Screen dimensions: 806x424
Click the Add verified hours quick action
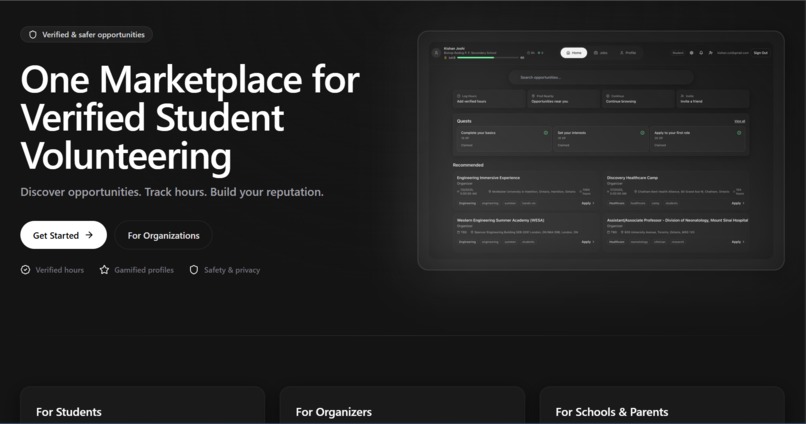click(489, 99)
